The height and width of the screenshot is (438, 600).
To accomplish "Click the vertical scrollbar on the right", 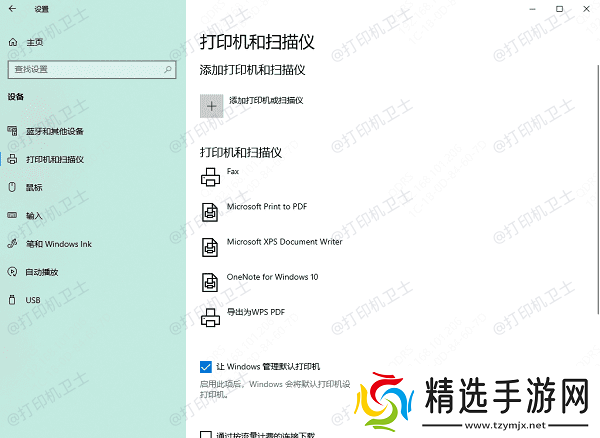I will tap(598, 189).
